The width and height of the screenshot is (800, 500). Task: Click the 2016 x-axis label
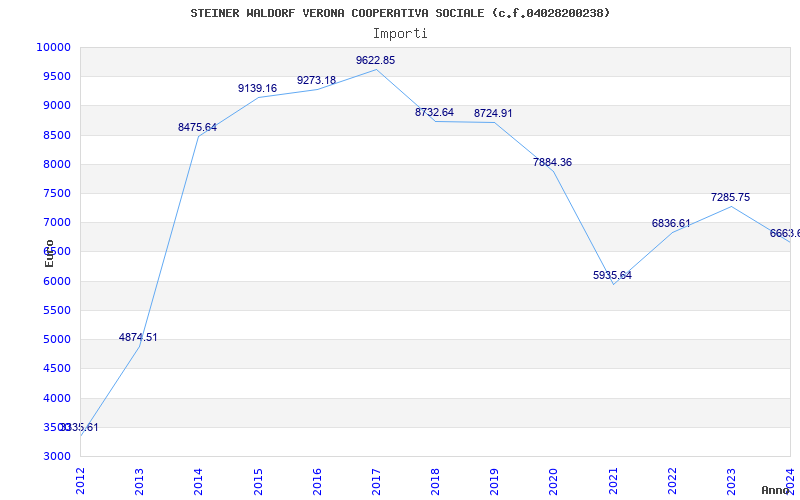click(x=317, y=481)
